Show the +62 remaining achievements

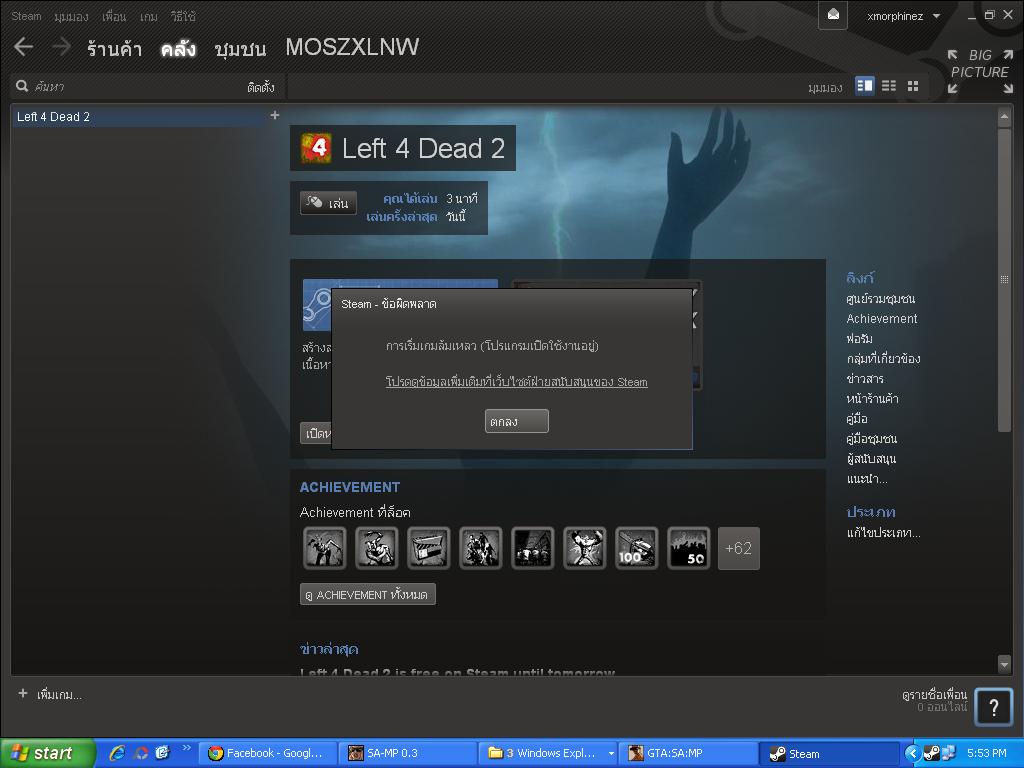click(739, 549)
